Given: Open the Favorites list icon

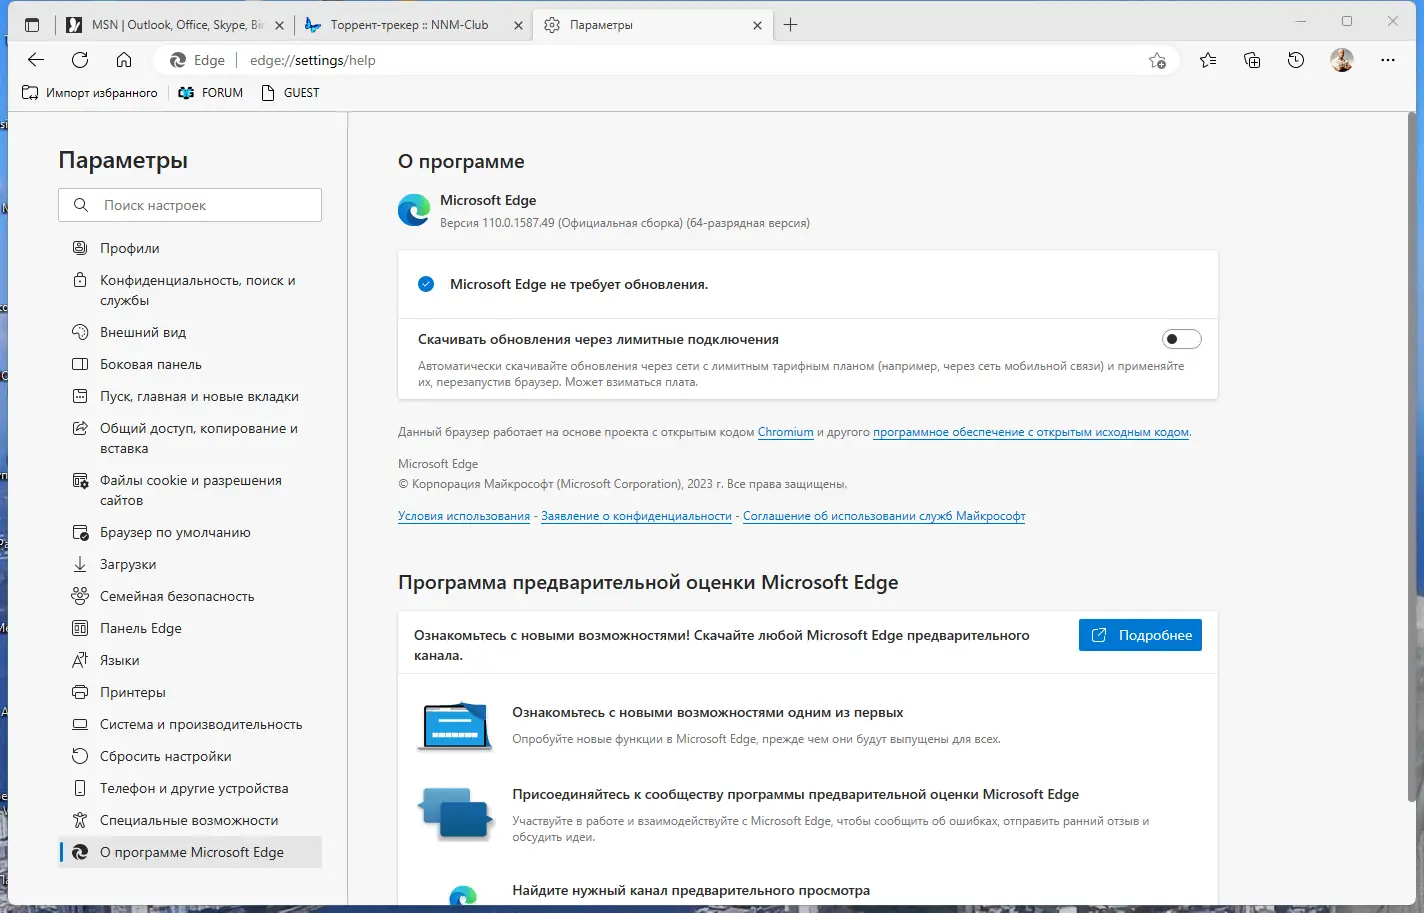Looking at the screenshot, I should point(1208,60).
